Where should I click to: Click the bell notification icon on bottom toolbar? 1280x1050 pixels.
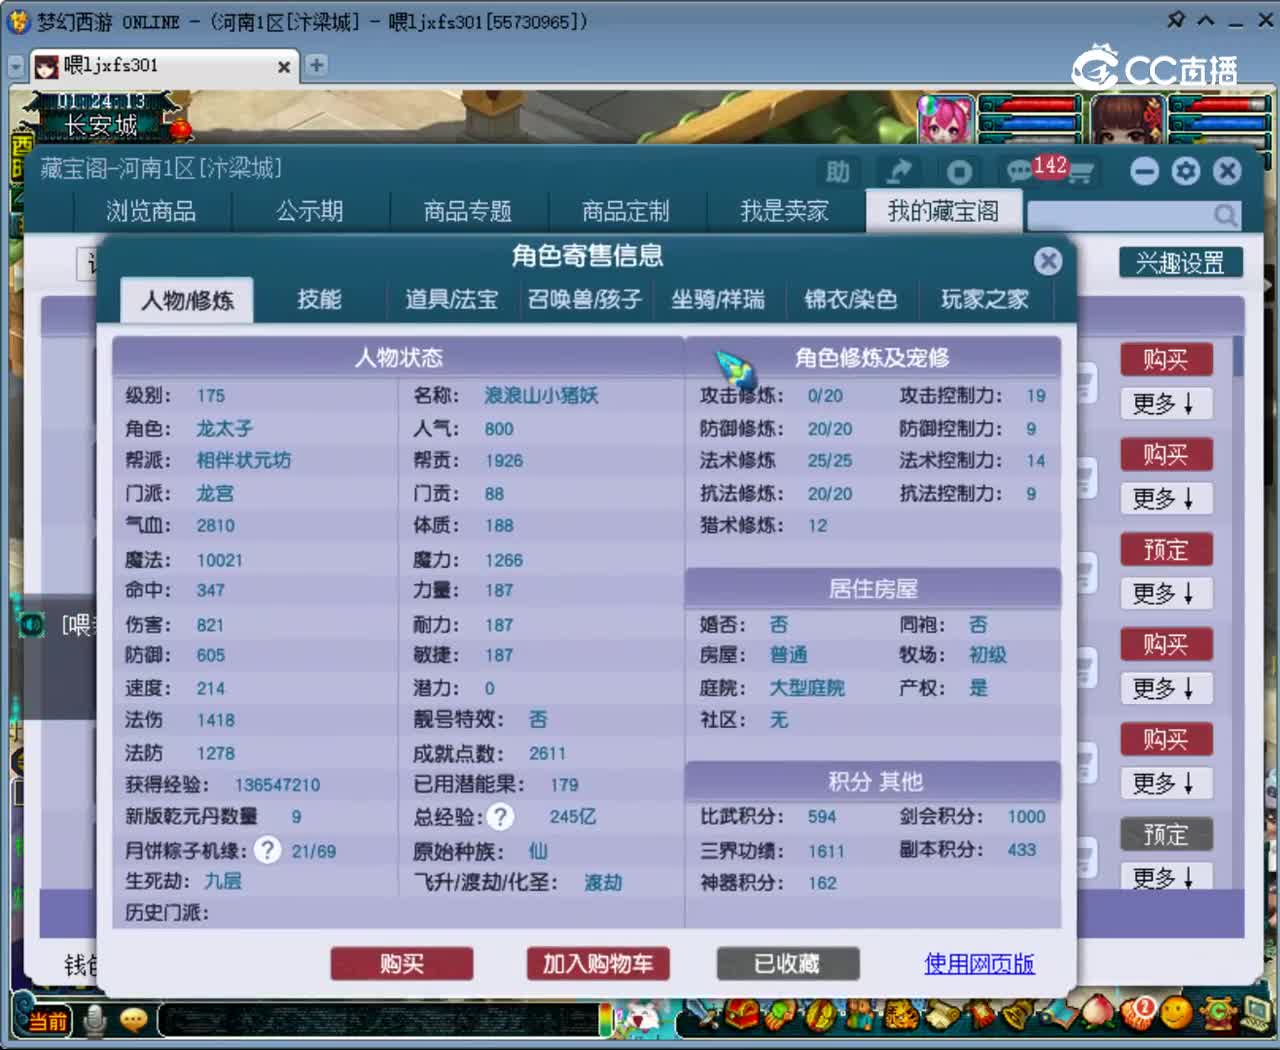coord(1016,1016)
